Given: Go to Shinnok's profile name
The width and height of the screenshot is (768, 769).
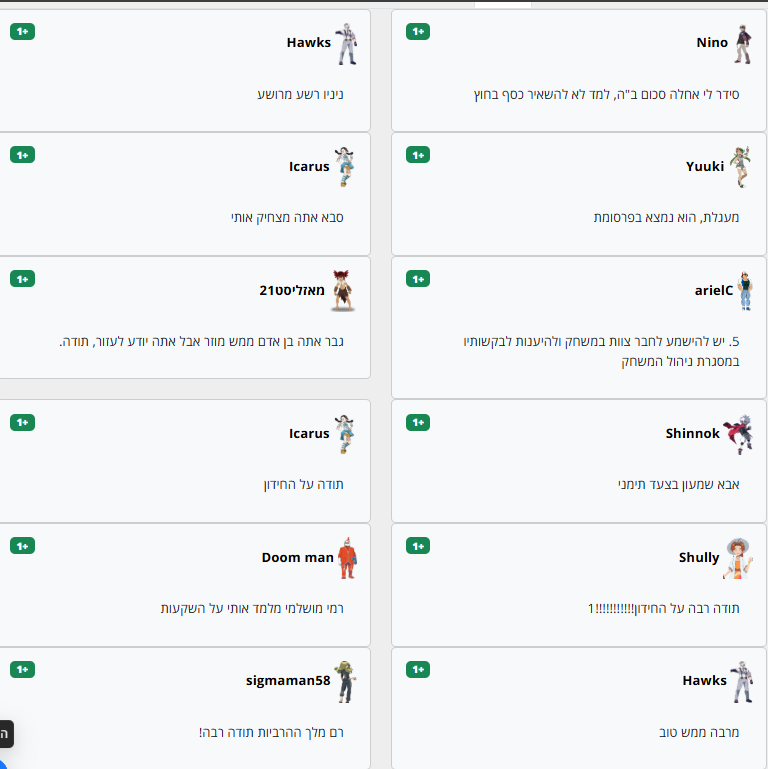Looking at the screenshot, I should (x=692, y=434).
